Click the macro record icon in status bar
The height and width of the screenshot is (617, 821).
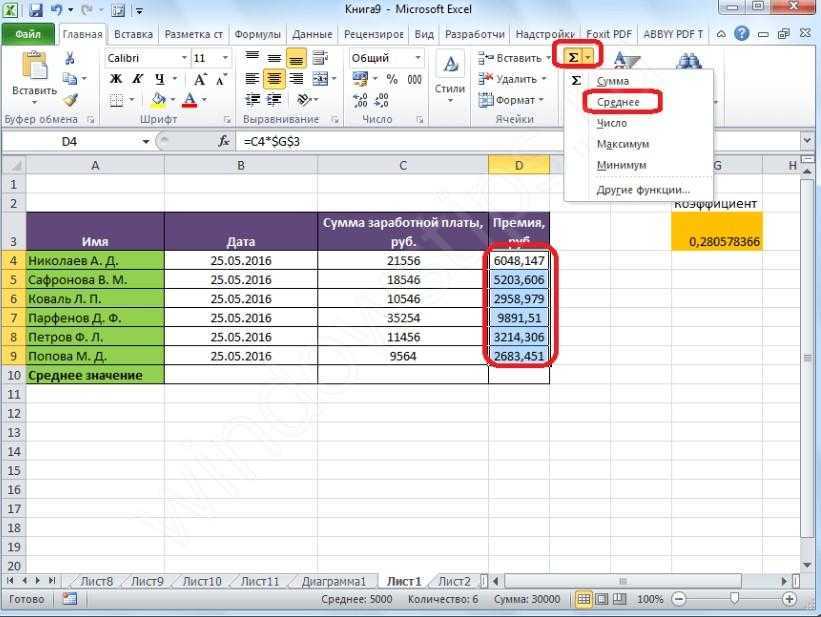tap(69, 599)
